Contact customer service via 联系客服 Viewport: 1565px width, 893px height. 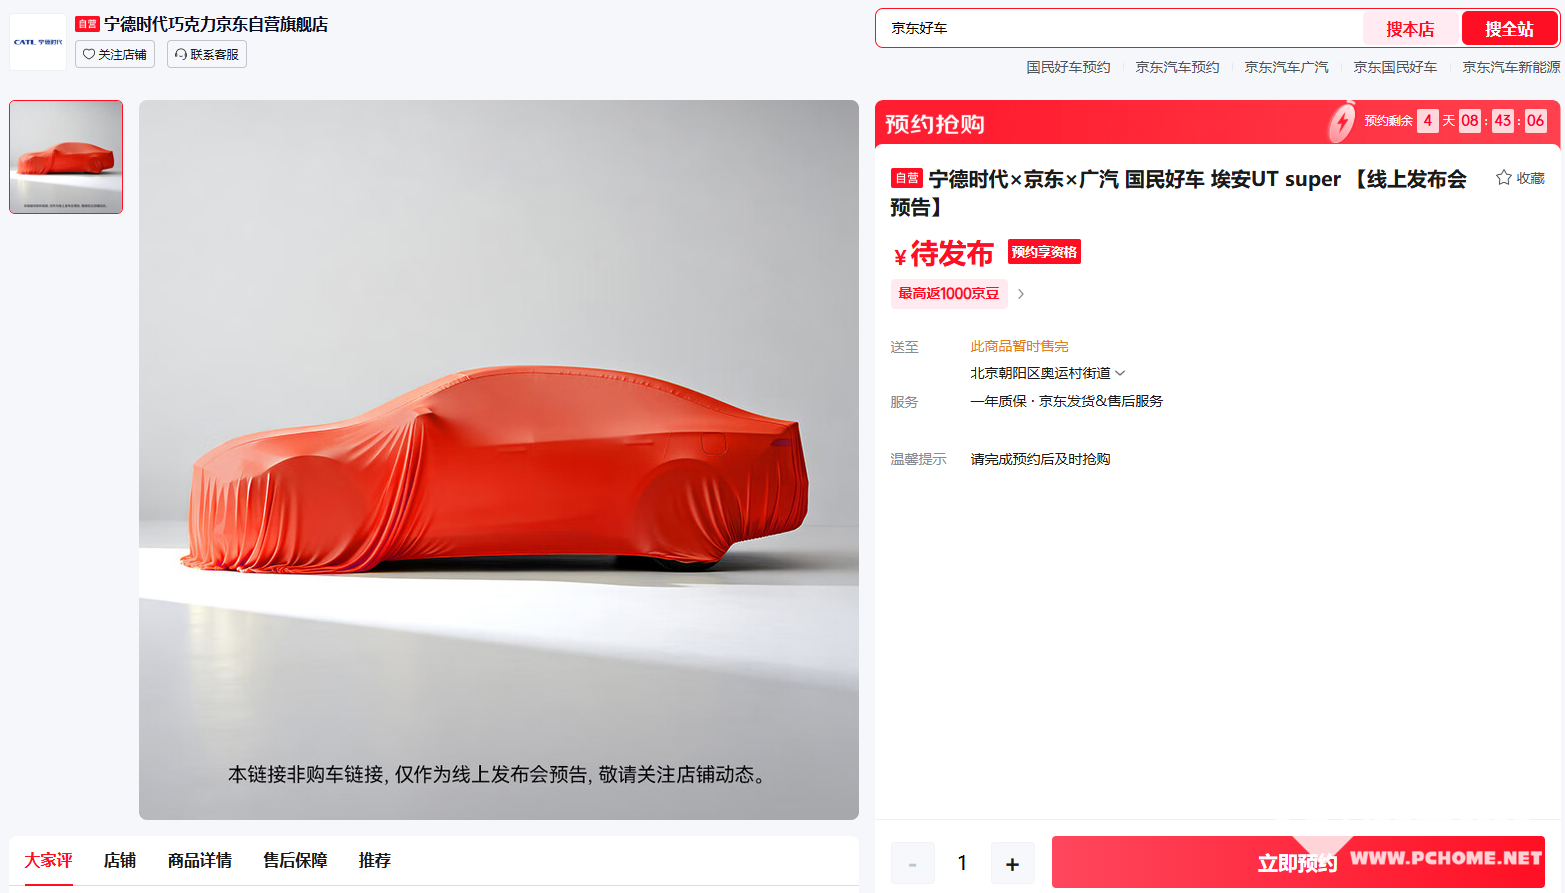[207, 54]
